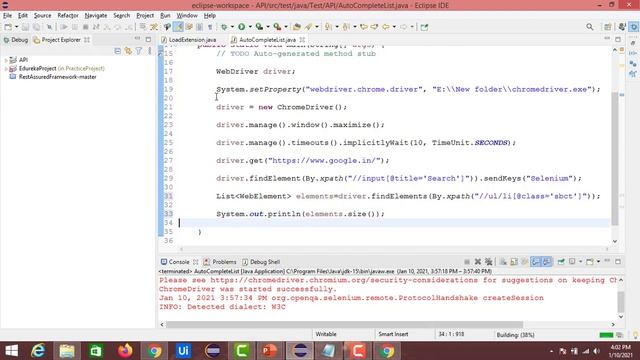Click the Console Terminate square icon
Image resolution: width=640 pixels, height=360 pixels.
point(467,262)
